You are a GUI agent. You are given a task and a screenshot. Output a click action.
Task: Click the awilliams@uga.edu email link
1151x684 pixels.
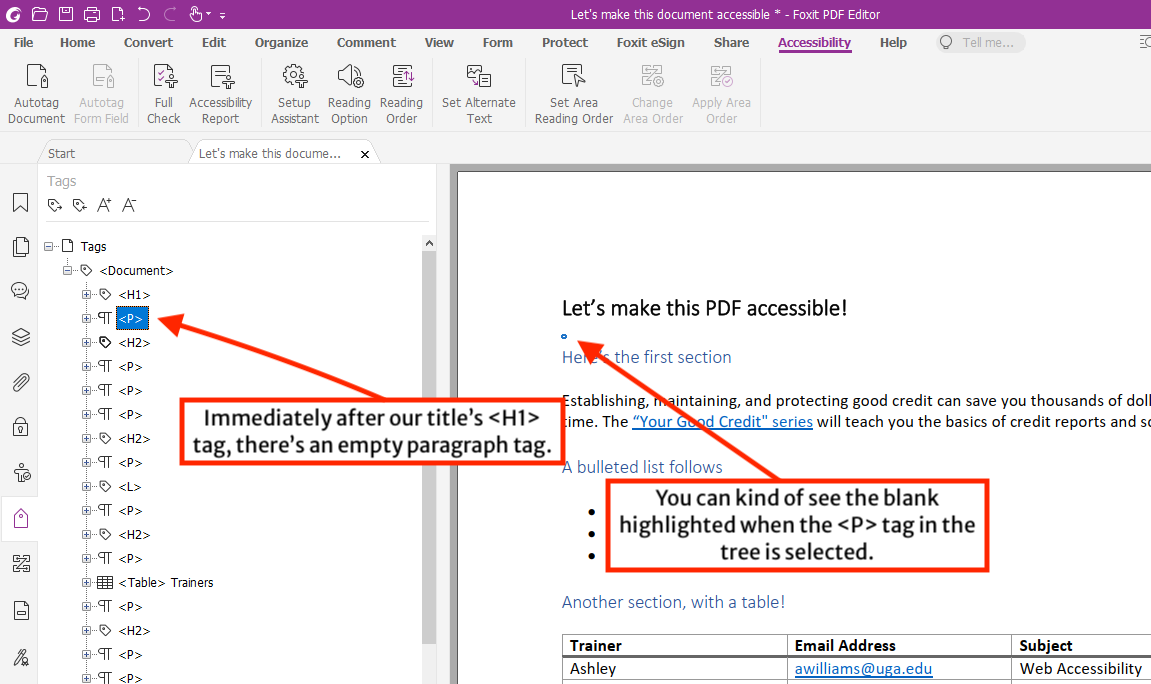tap(863, 668)
